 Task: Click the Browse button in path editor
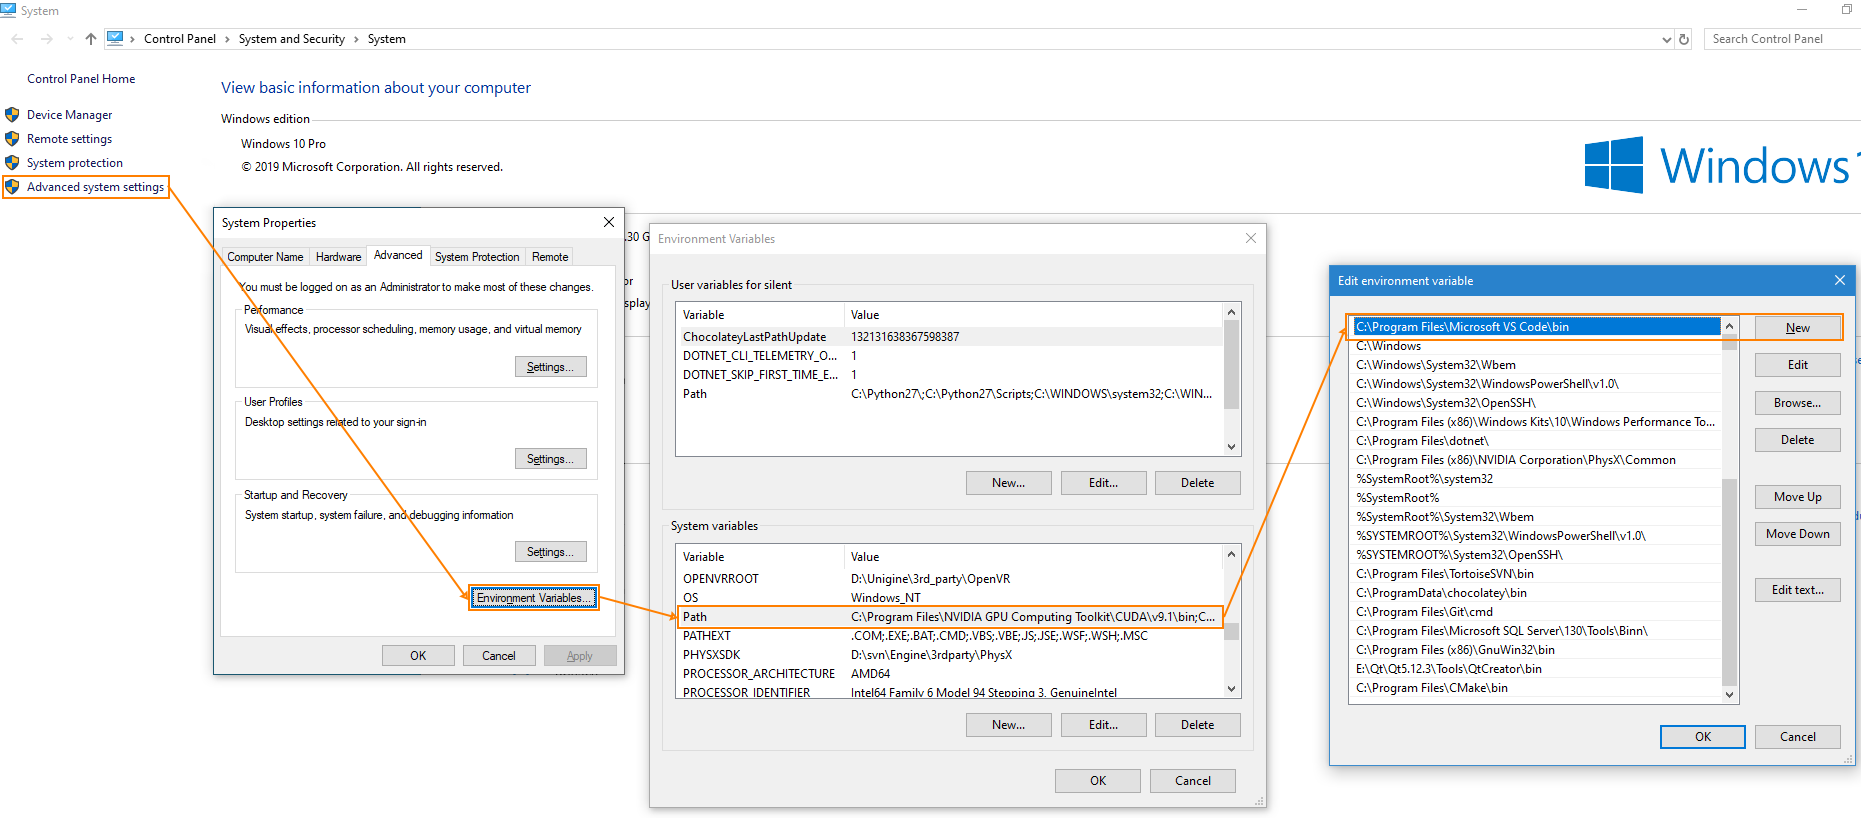coord(1797,403)
